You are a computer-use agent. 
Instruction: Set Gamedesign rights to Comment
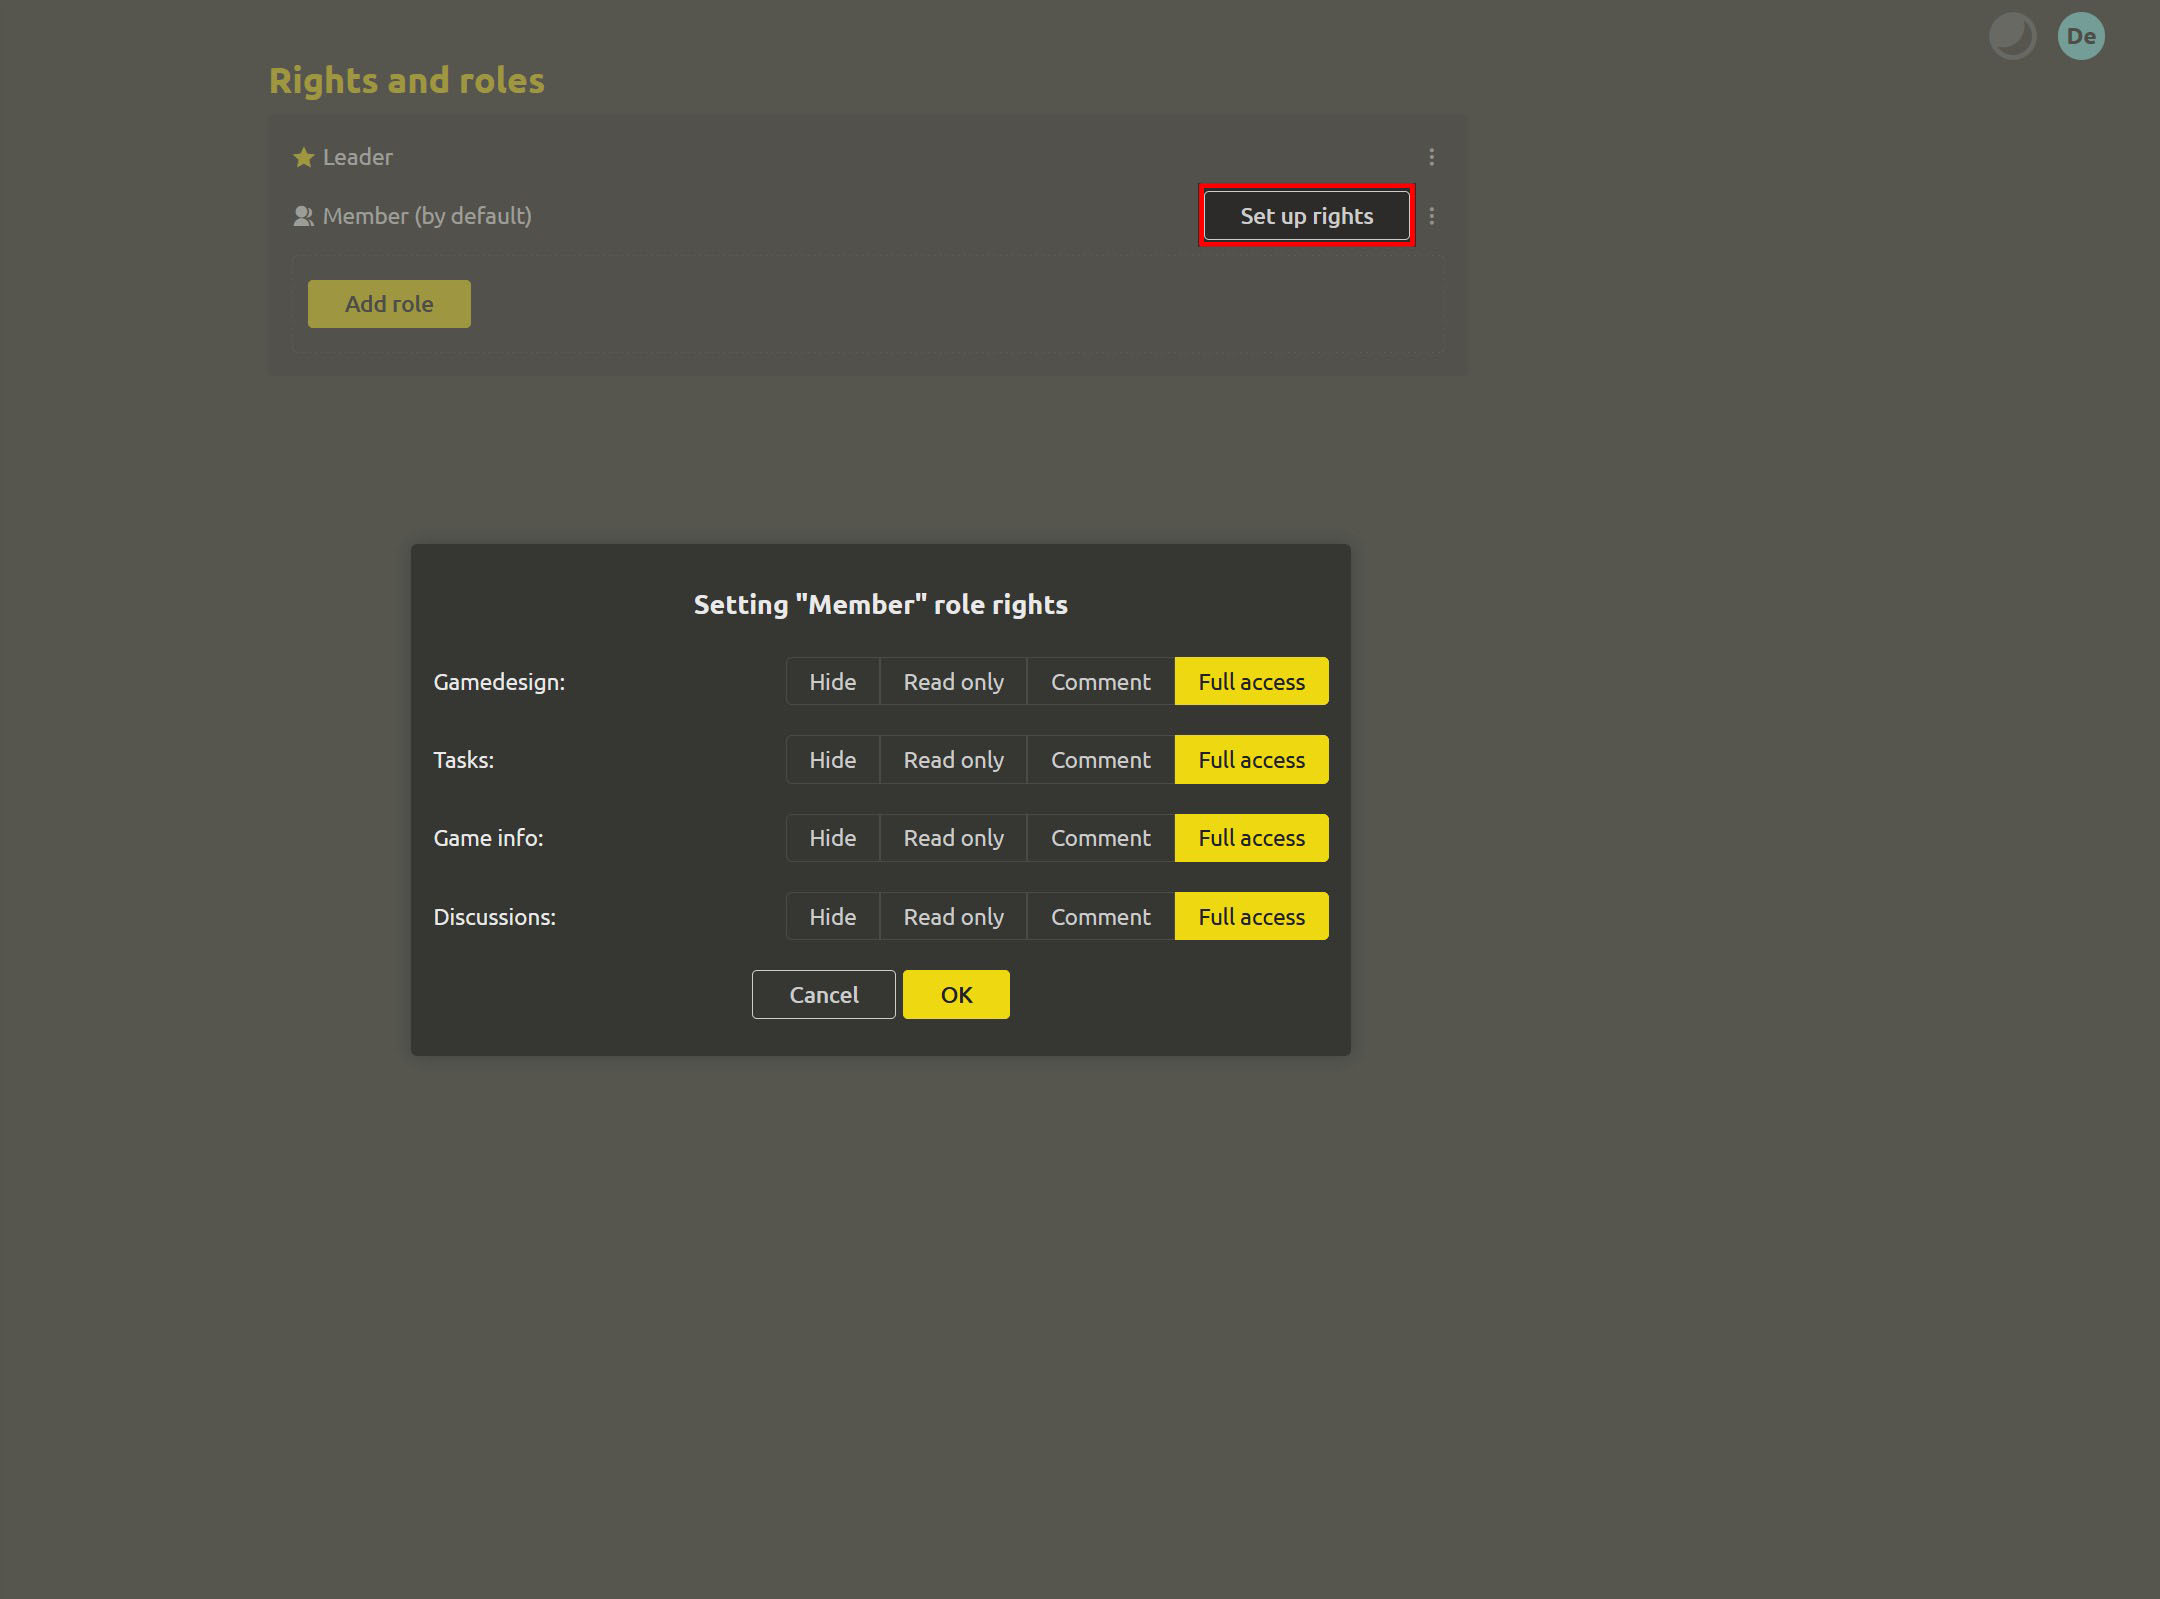click(x=1100, y=681)
